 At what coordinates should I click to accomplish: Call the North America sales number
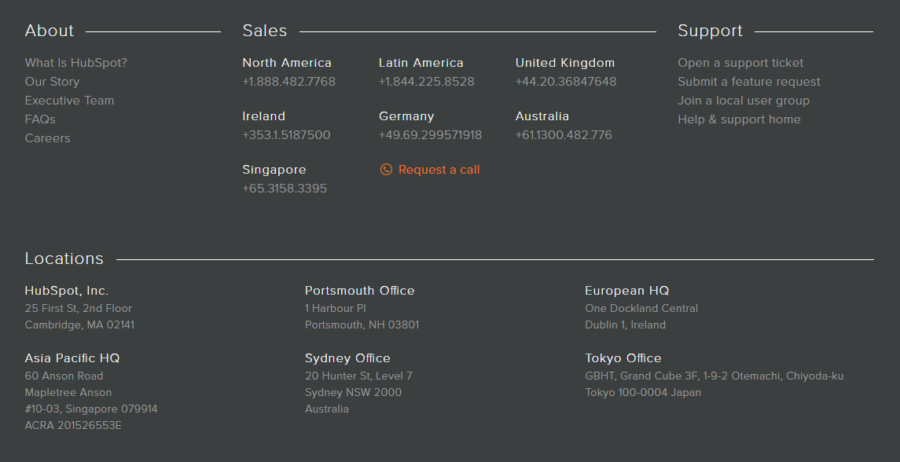tap(288, 82)
